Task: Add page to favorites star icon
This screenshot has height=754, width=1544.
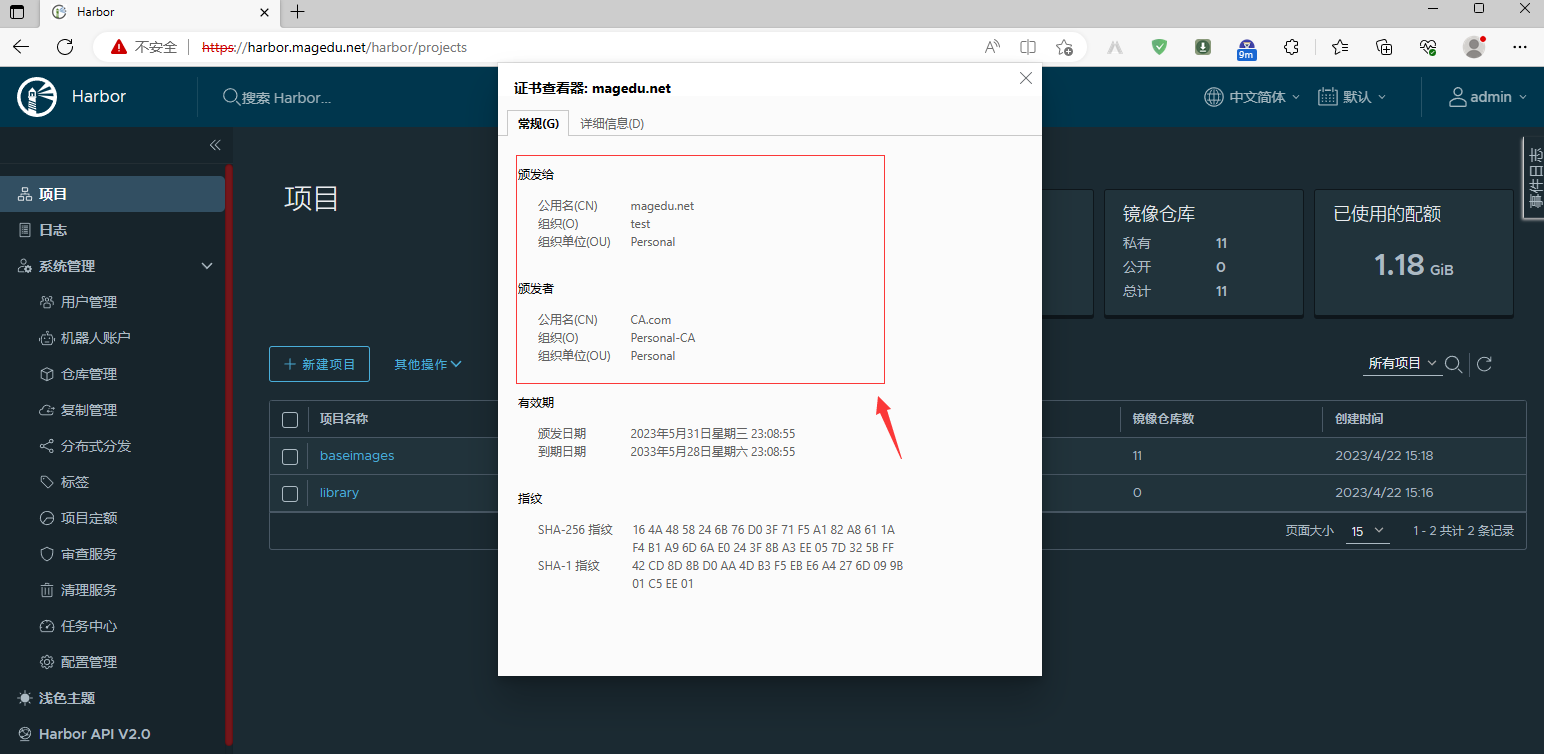Action: 1064,47
